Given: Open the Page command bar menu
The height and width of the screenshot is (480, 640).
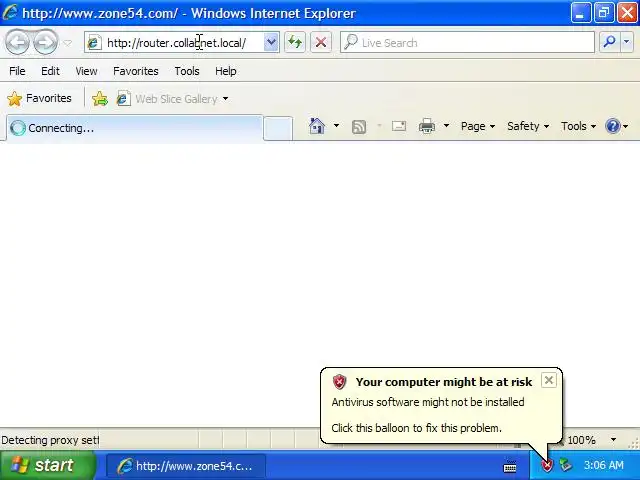Looking at the screenshot, I should [x=478, y=126].
